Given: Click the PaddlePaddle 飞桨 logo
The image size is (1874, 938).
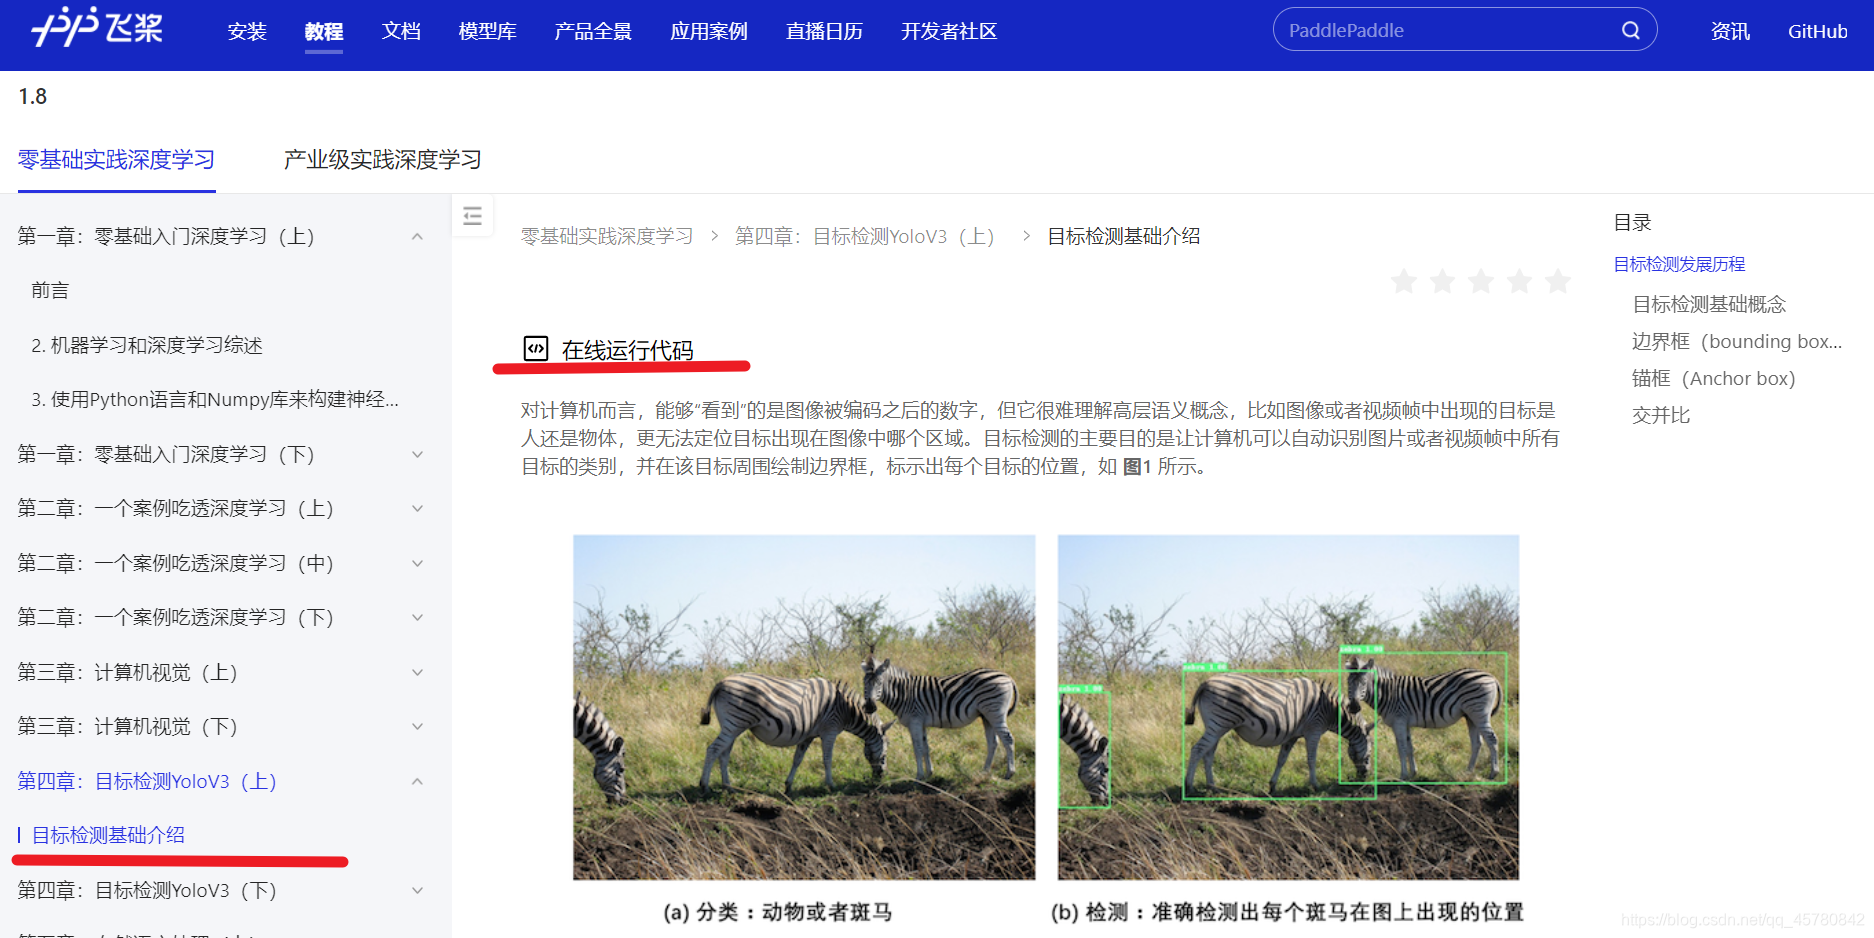Looking at the screenshot, I should pos(98,27).
